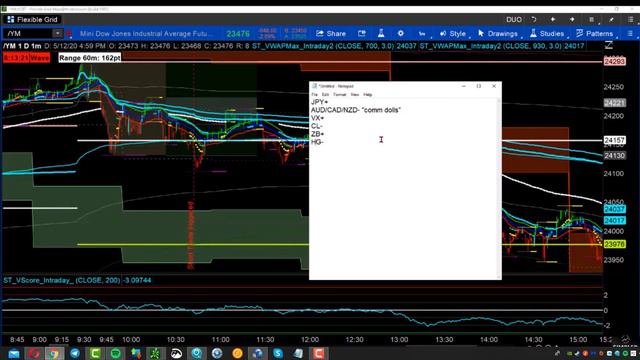Click the left arrow icon in top bar
This screenshot has width=640, height=360.
(x=553, y=20)
